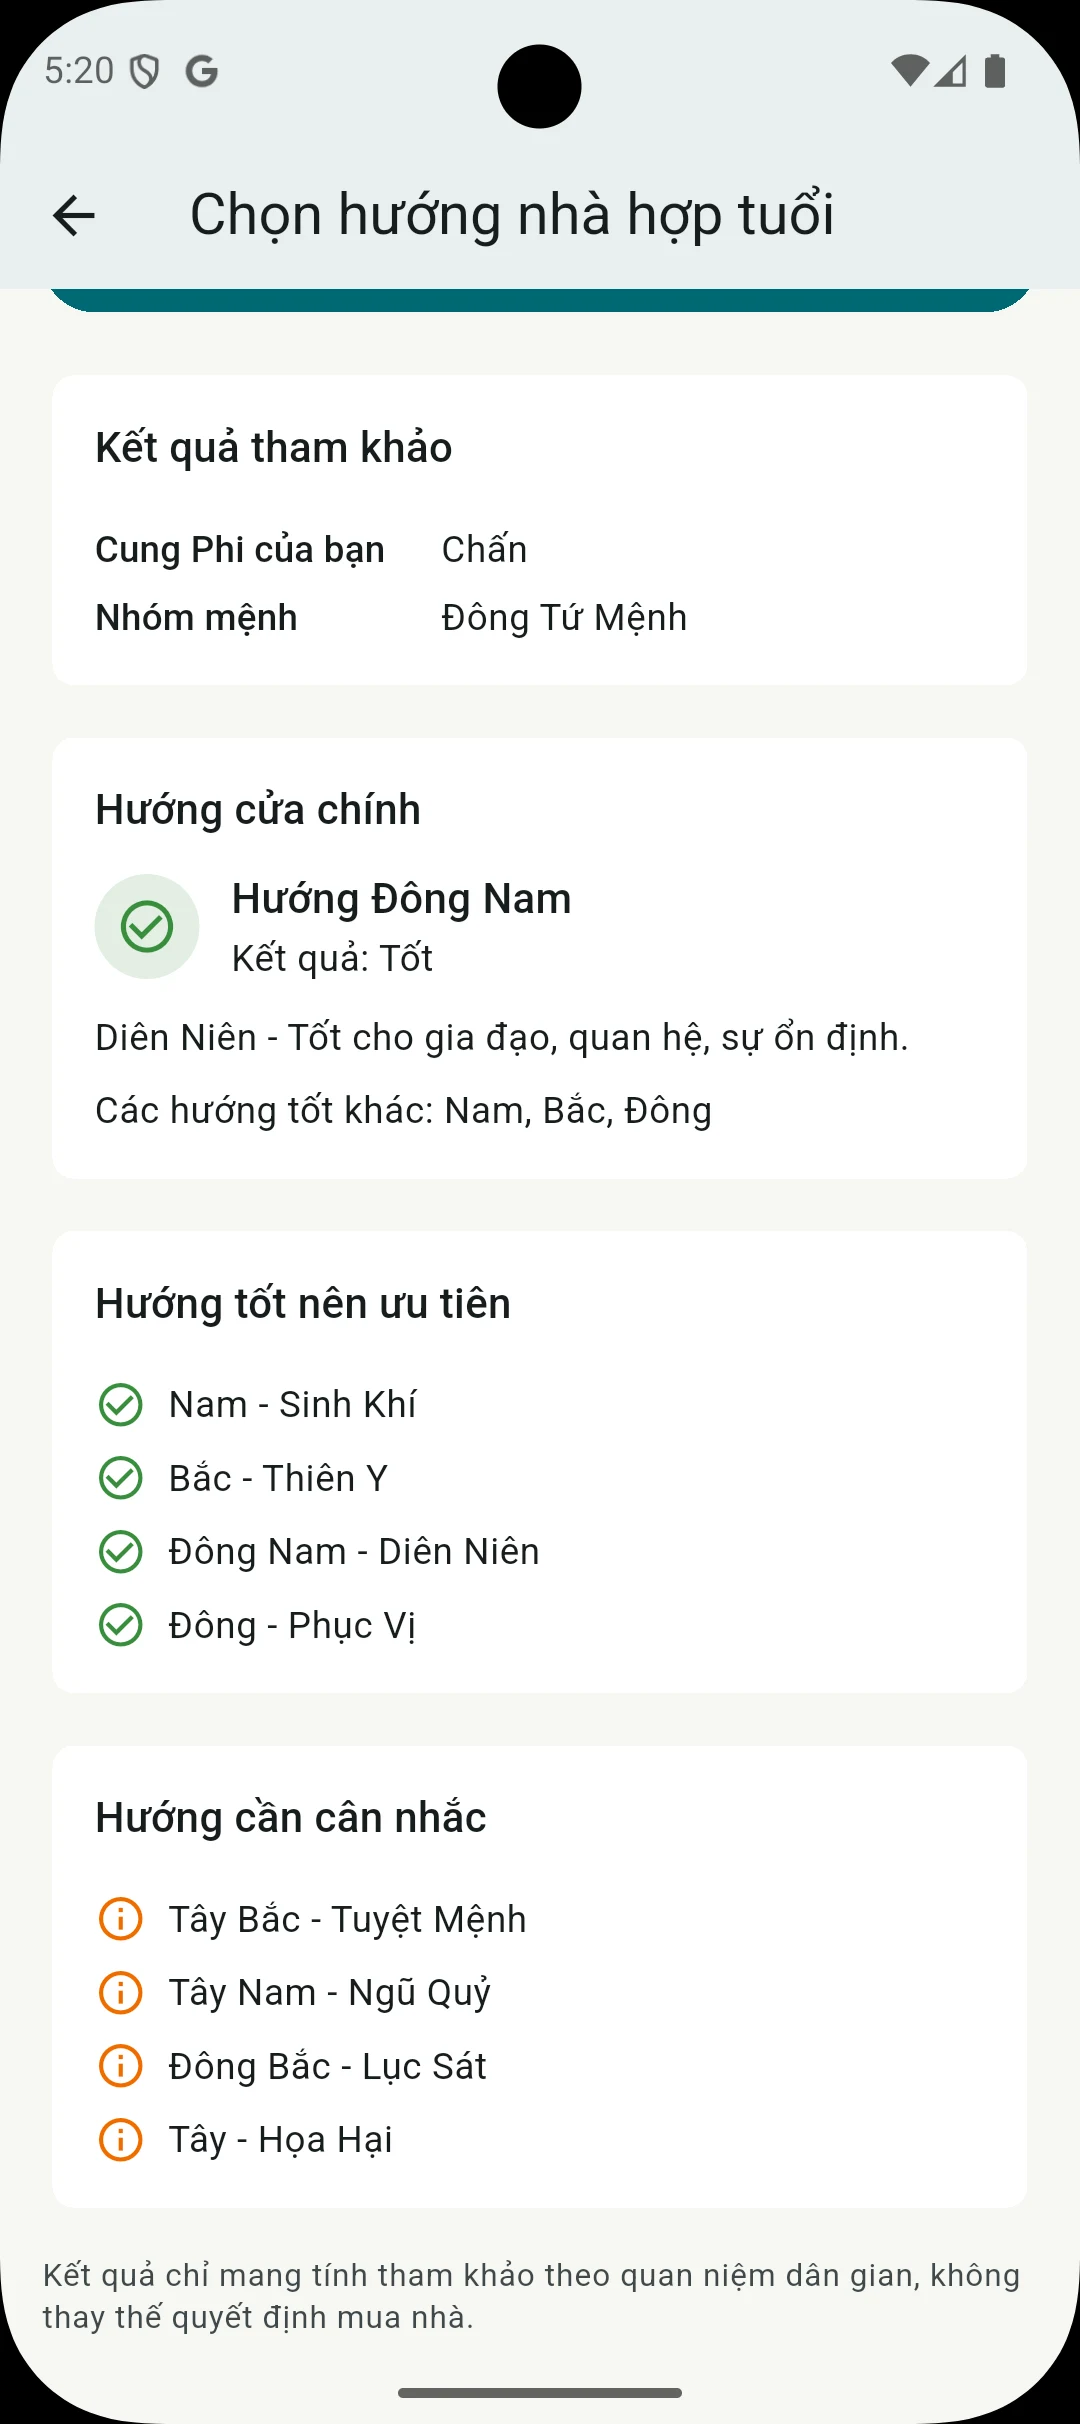Tap the battery icon in status bar
The image size is (1080, 2424).
click(x=995, y=71)
